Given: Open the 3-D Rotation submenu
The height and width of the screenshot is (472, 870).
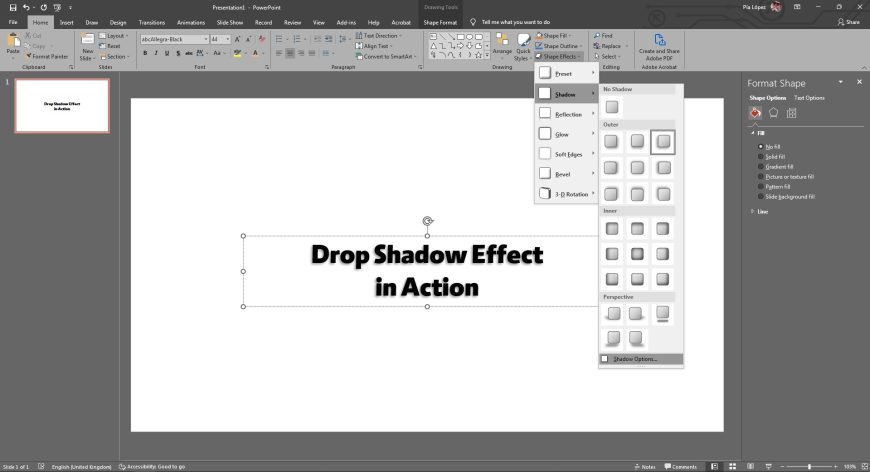Looking at the screenshot, I should coord(566,194).
